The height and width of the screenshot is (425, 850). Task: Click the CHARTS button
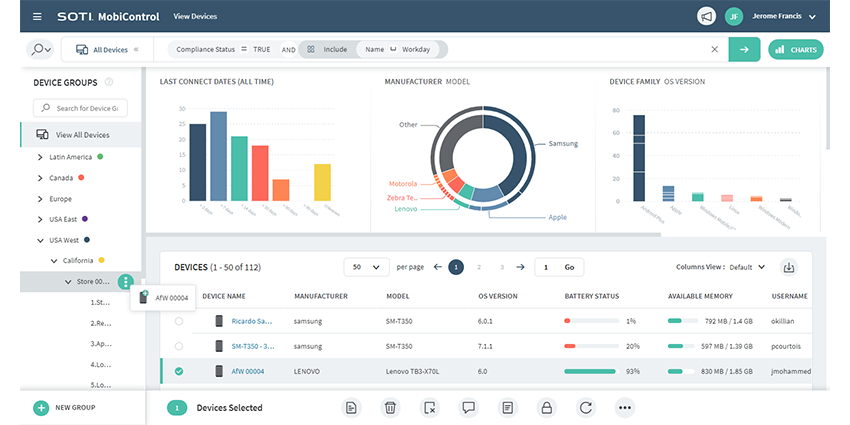pyautogui.click(x=795, y=49)
